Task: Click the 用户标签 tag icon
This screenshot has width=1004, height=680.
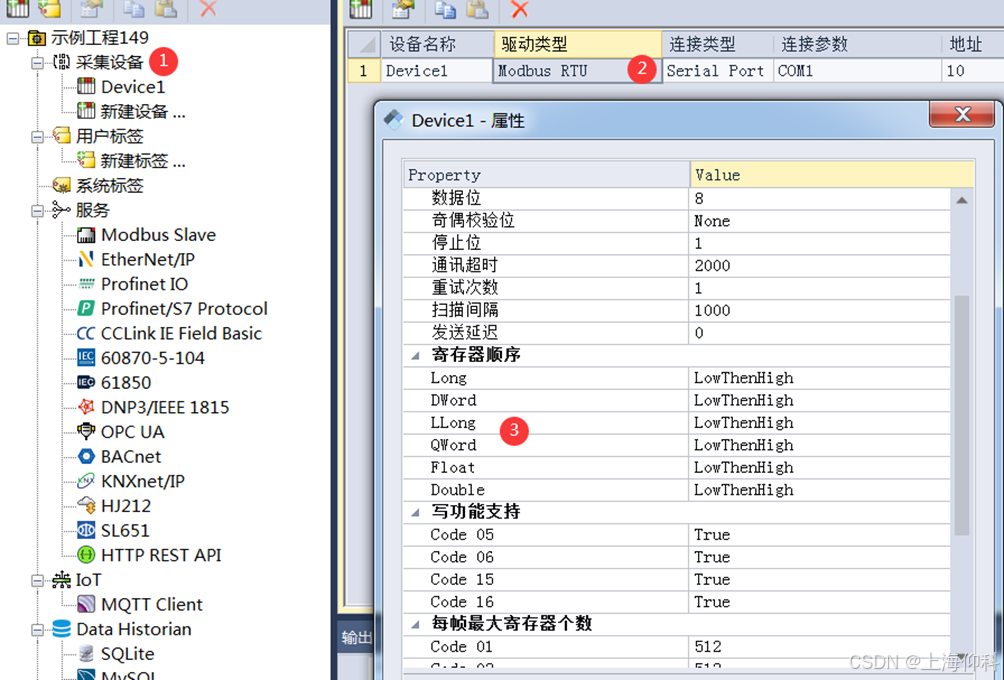Action: [61, 136]
